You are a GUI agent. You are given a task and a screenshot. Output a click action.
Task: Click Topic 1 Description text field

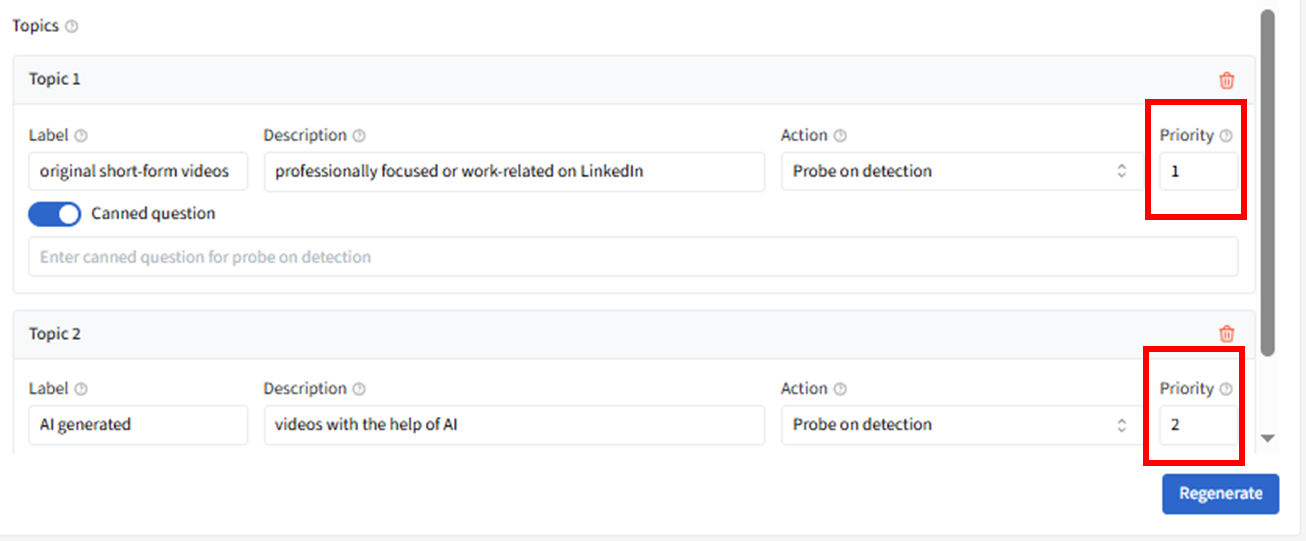pyautogui.click(x=514, y=171)
